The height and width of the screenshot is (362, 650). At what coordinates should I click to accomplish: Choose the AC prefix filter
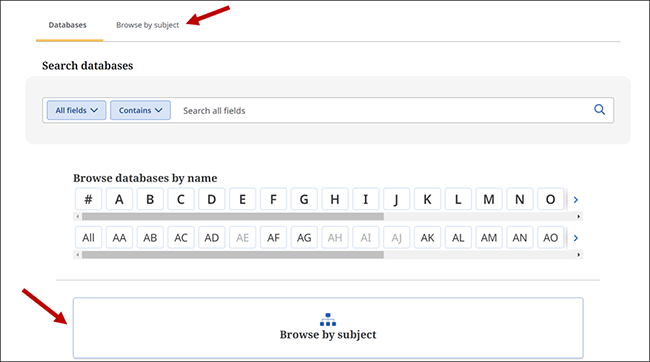tap(181, 238)
